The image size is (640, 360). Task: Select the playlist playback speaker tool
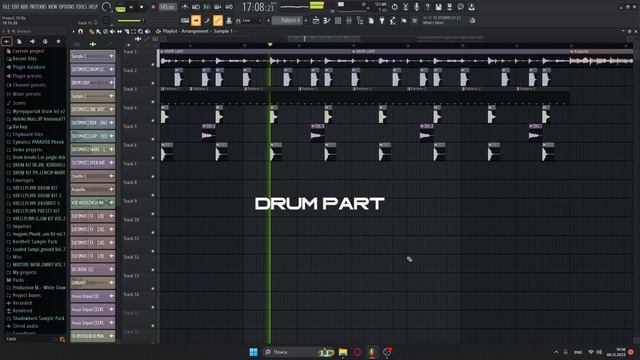[147, 31]
